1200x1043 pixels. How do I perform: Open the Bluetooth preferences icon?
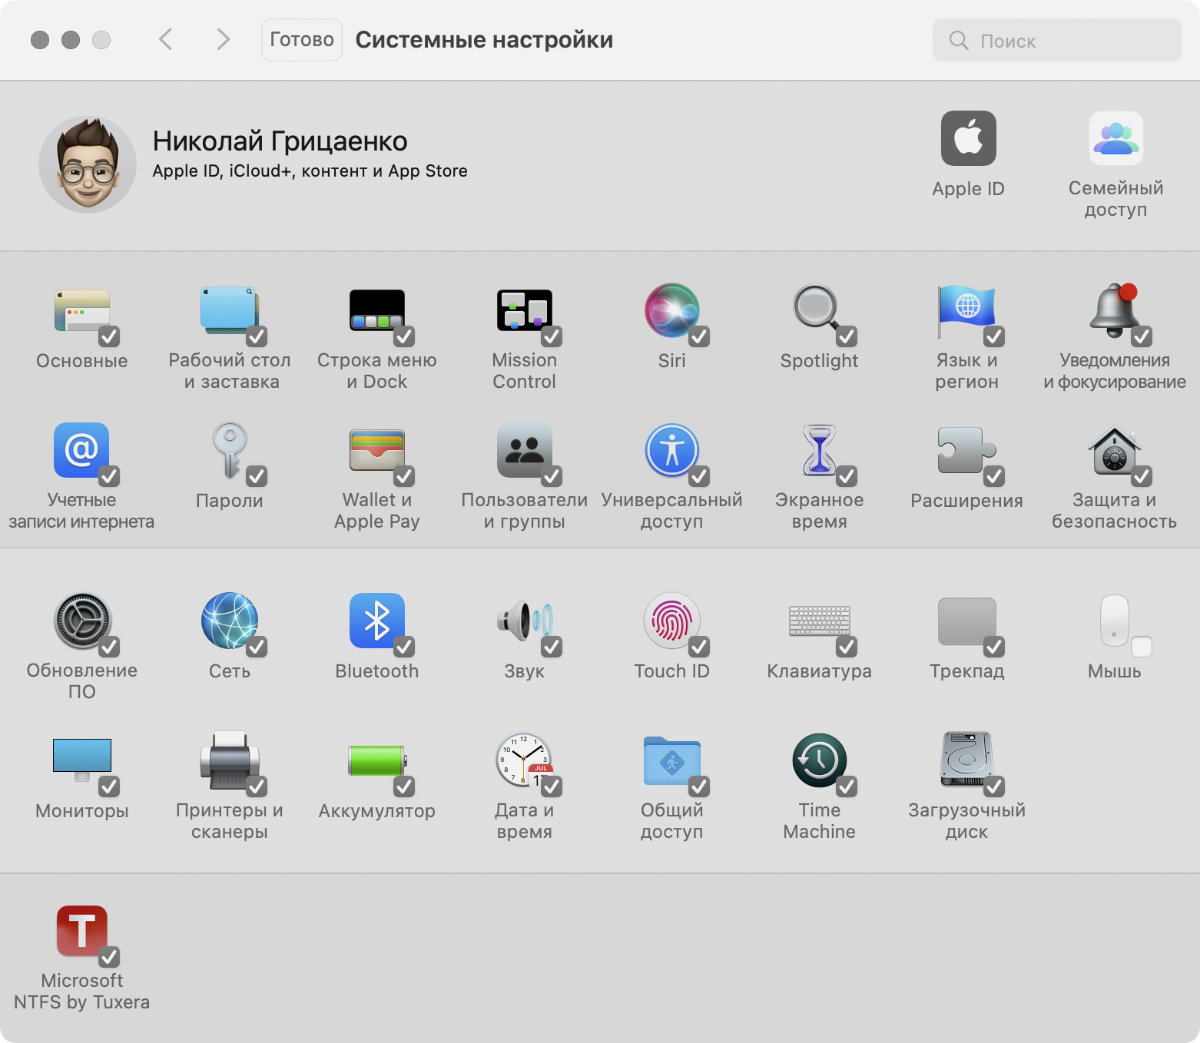pos(376,621)
